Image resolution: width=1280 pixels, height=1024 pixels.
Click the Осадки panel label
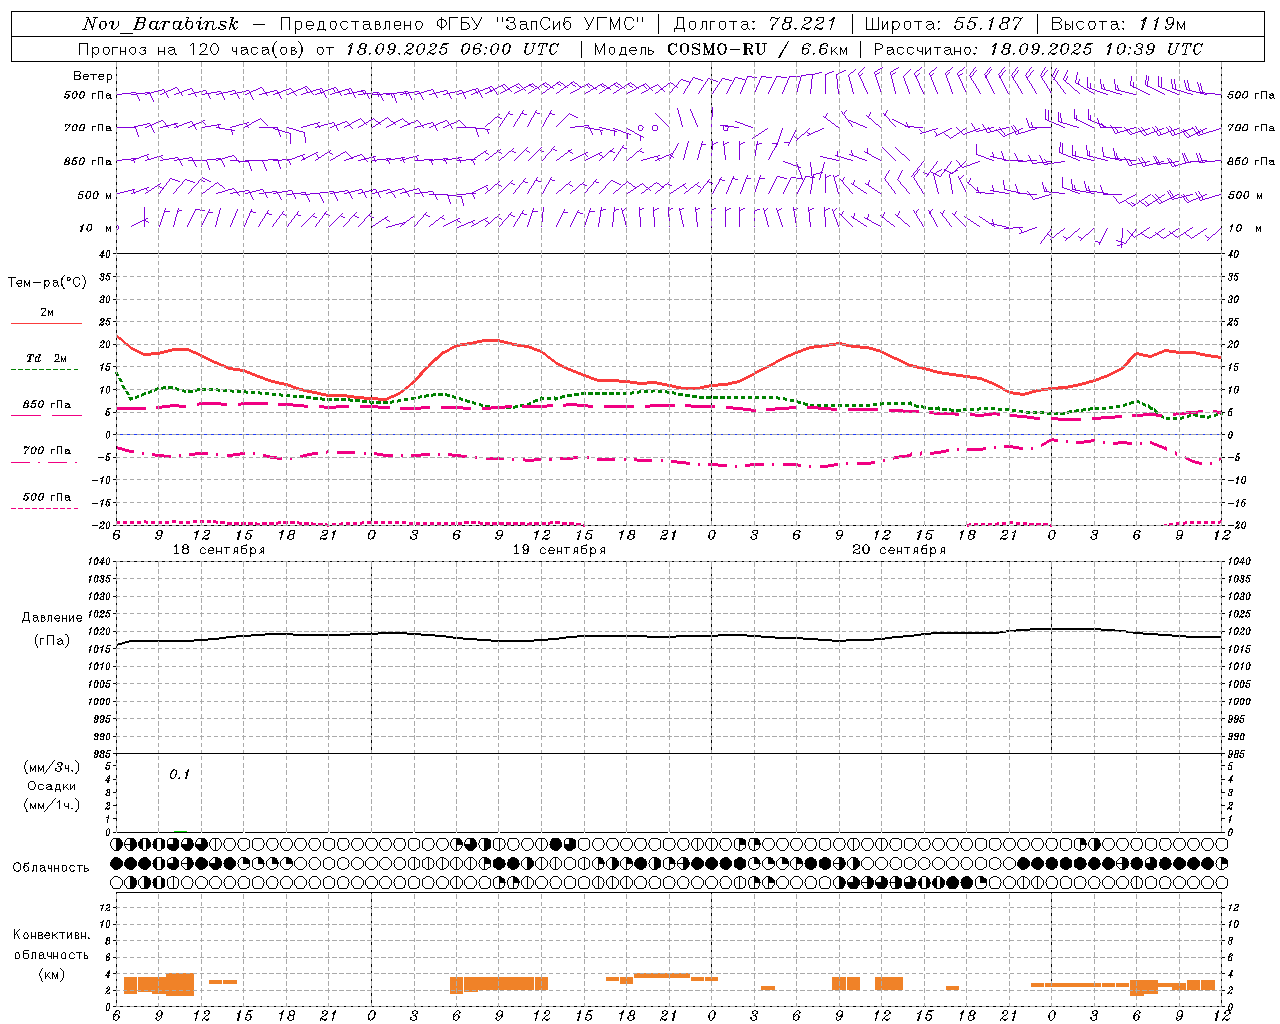click(x=52, y=786)
